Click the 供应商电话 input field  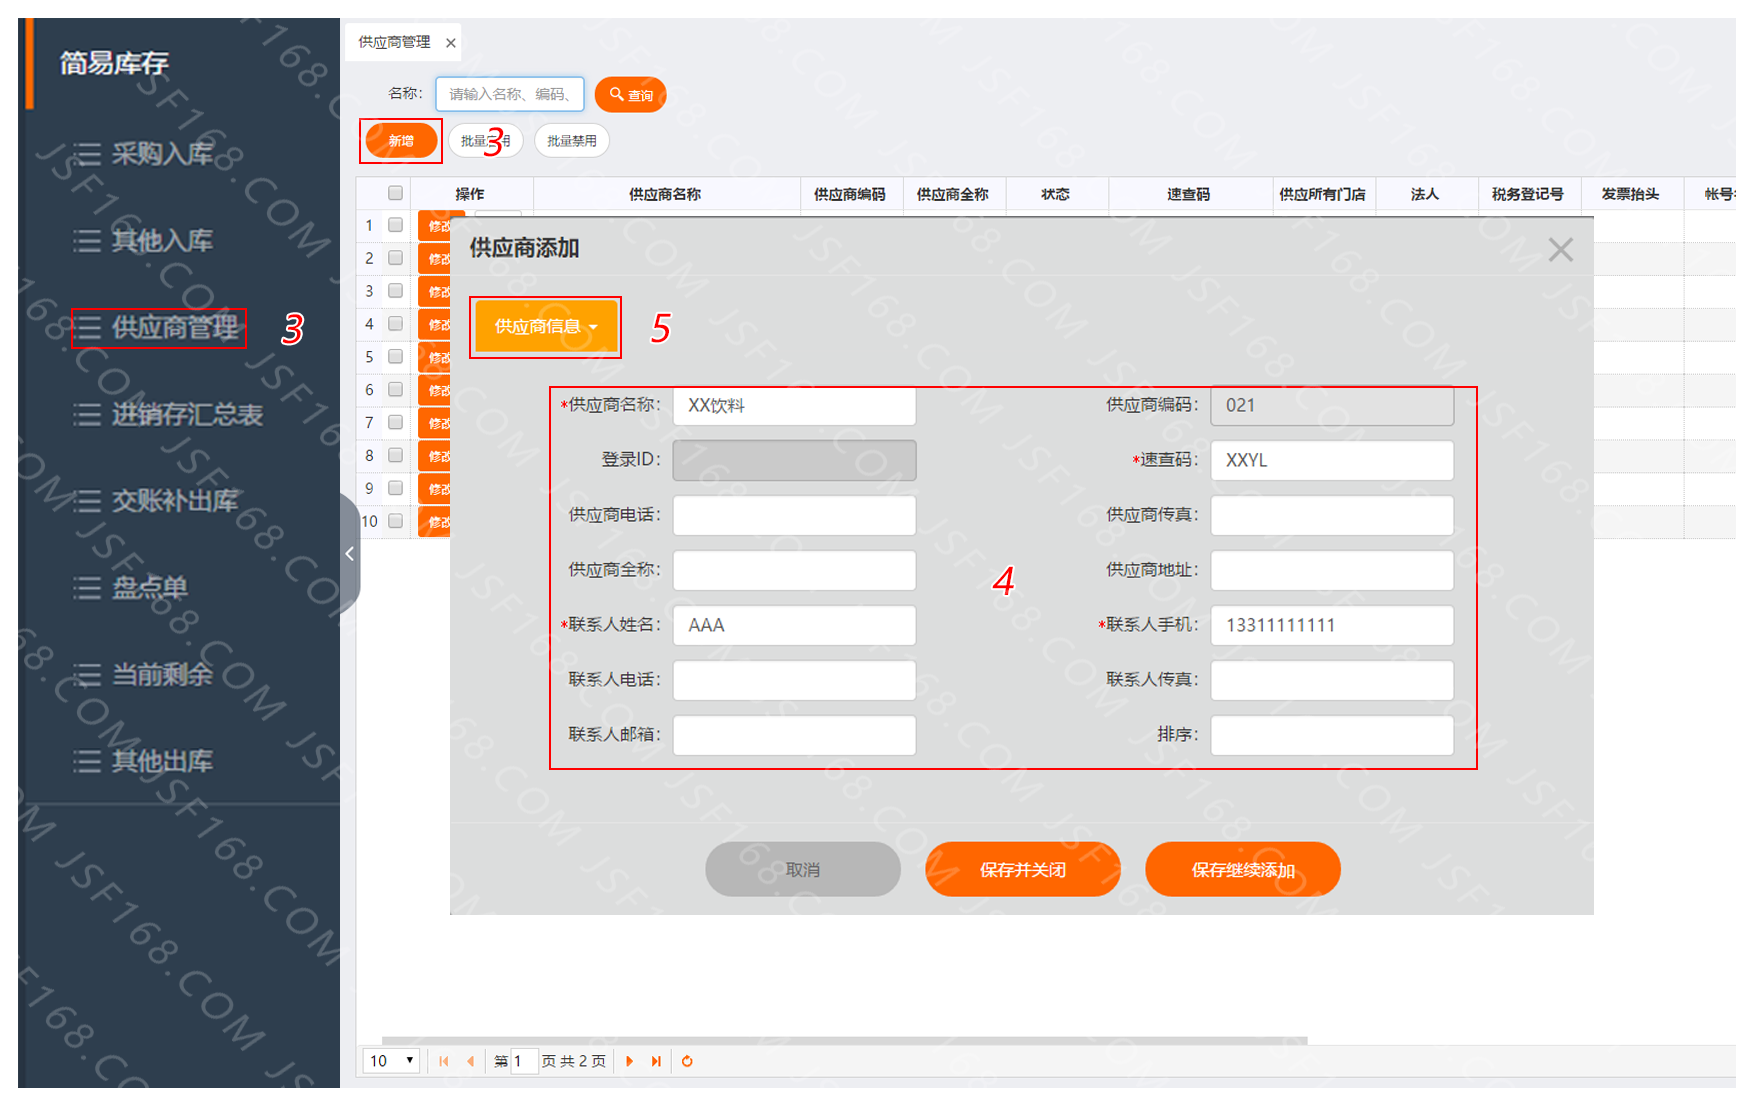tap(794, 515)
